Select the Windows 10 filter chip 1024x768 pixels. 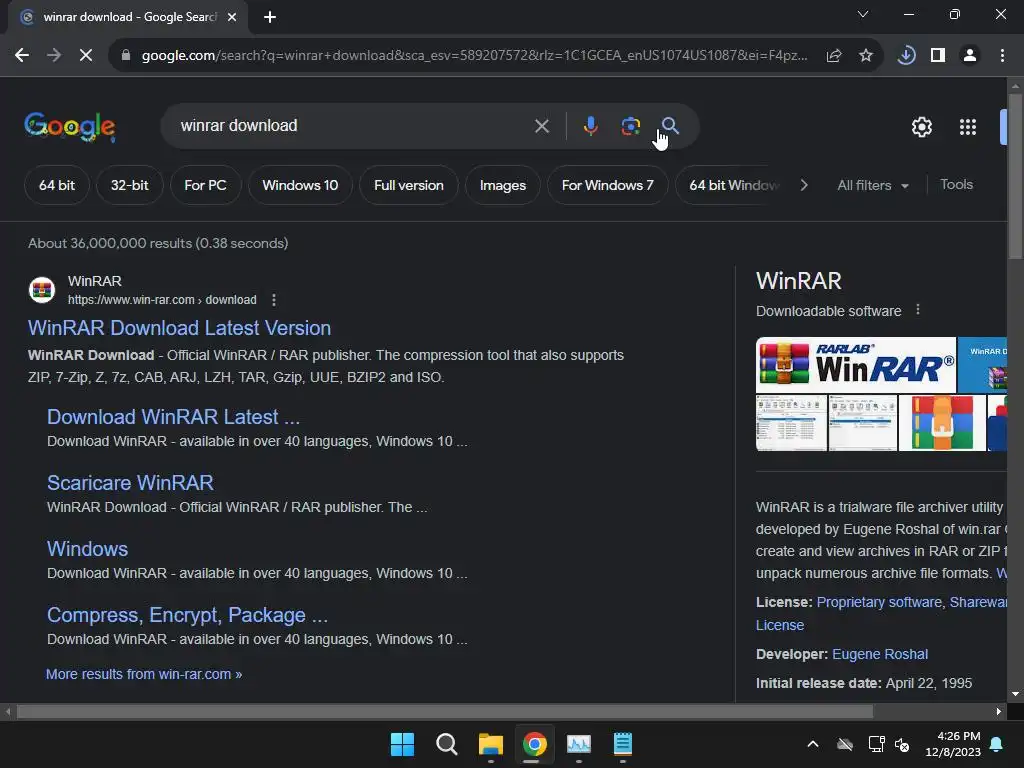300,185
